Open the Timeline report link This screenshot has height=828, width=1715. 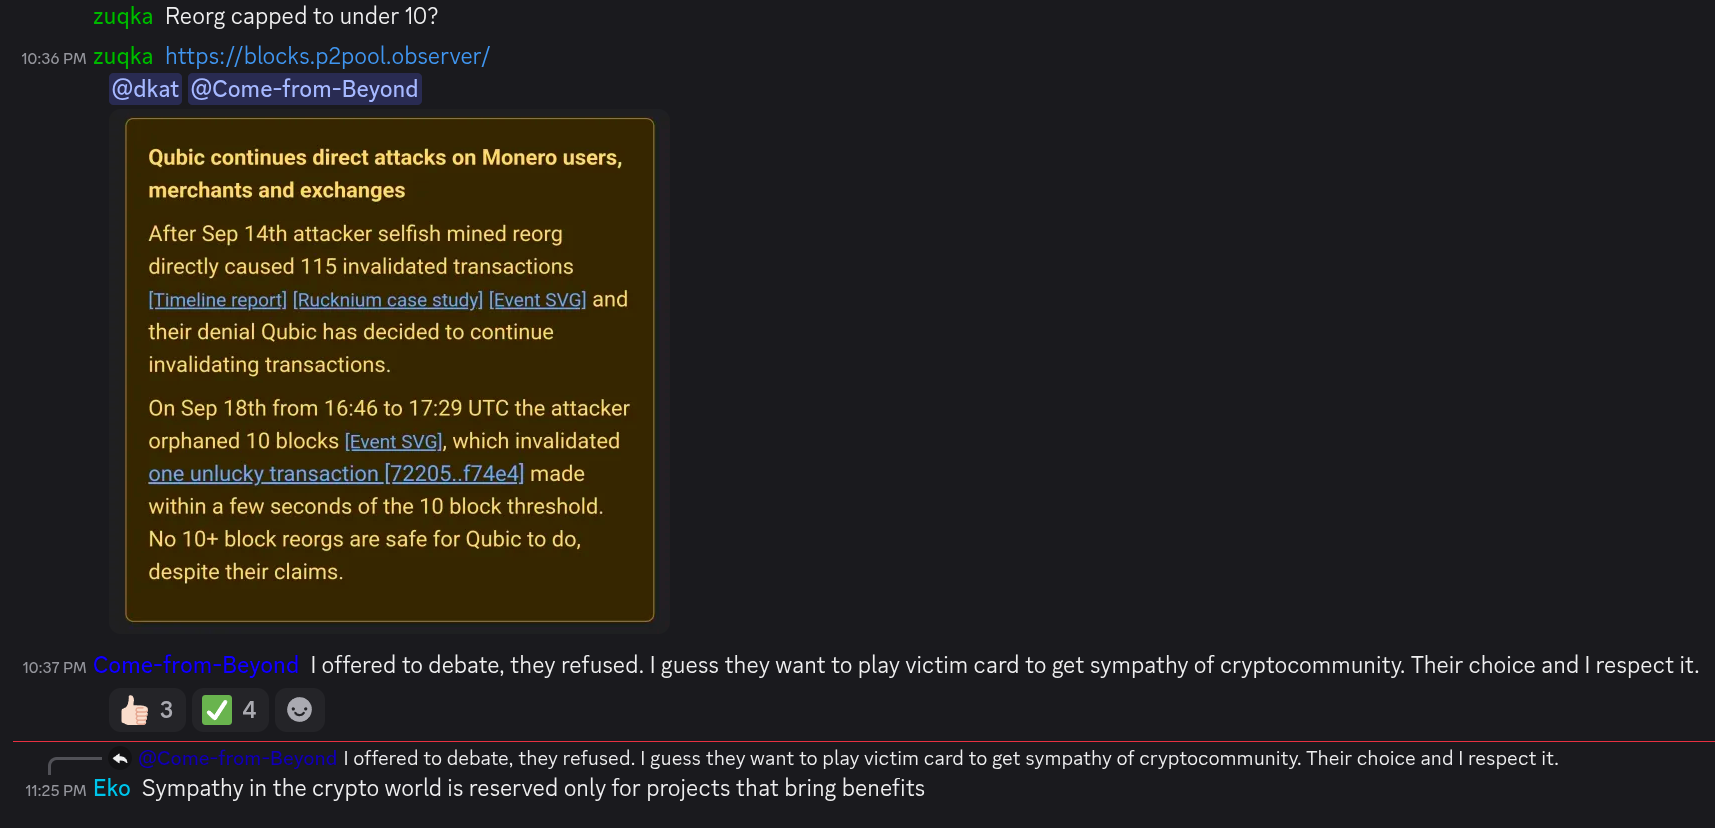click(217, 300)
